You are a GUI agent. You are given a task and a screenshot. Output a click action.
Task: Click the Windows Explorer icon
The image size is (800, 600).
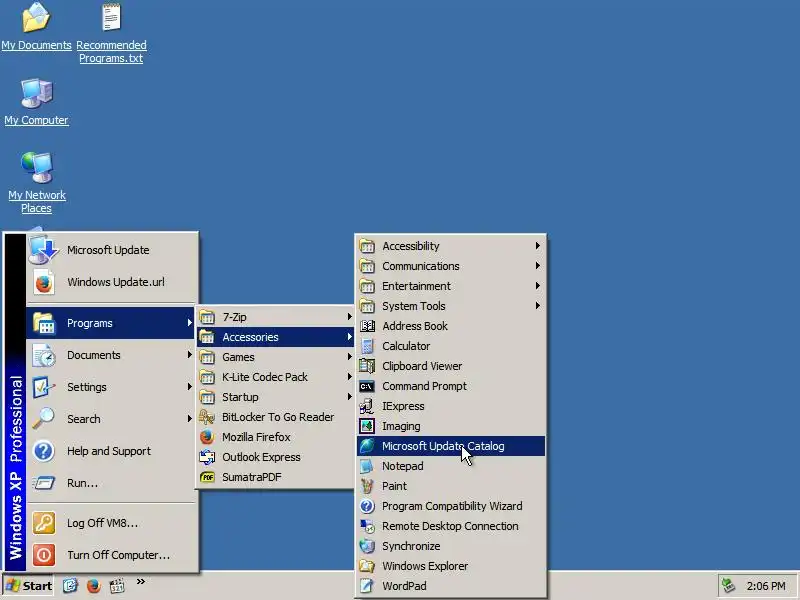pos(367,566)
